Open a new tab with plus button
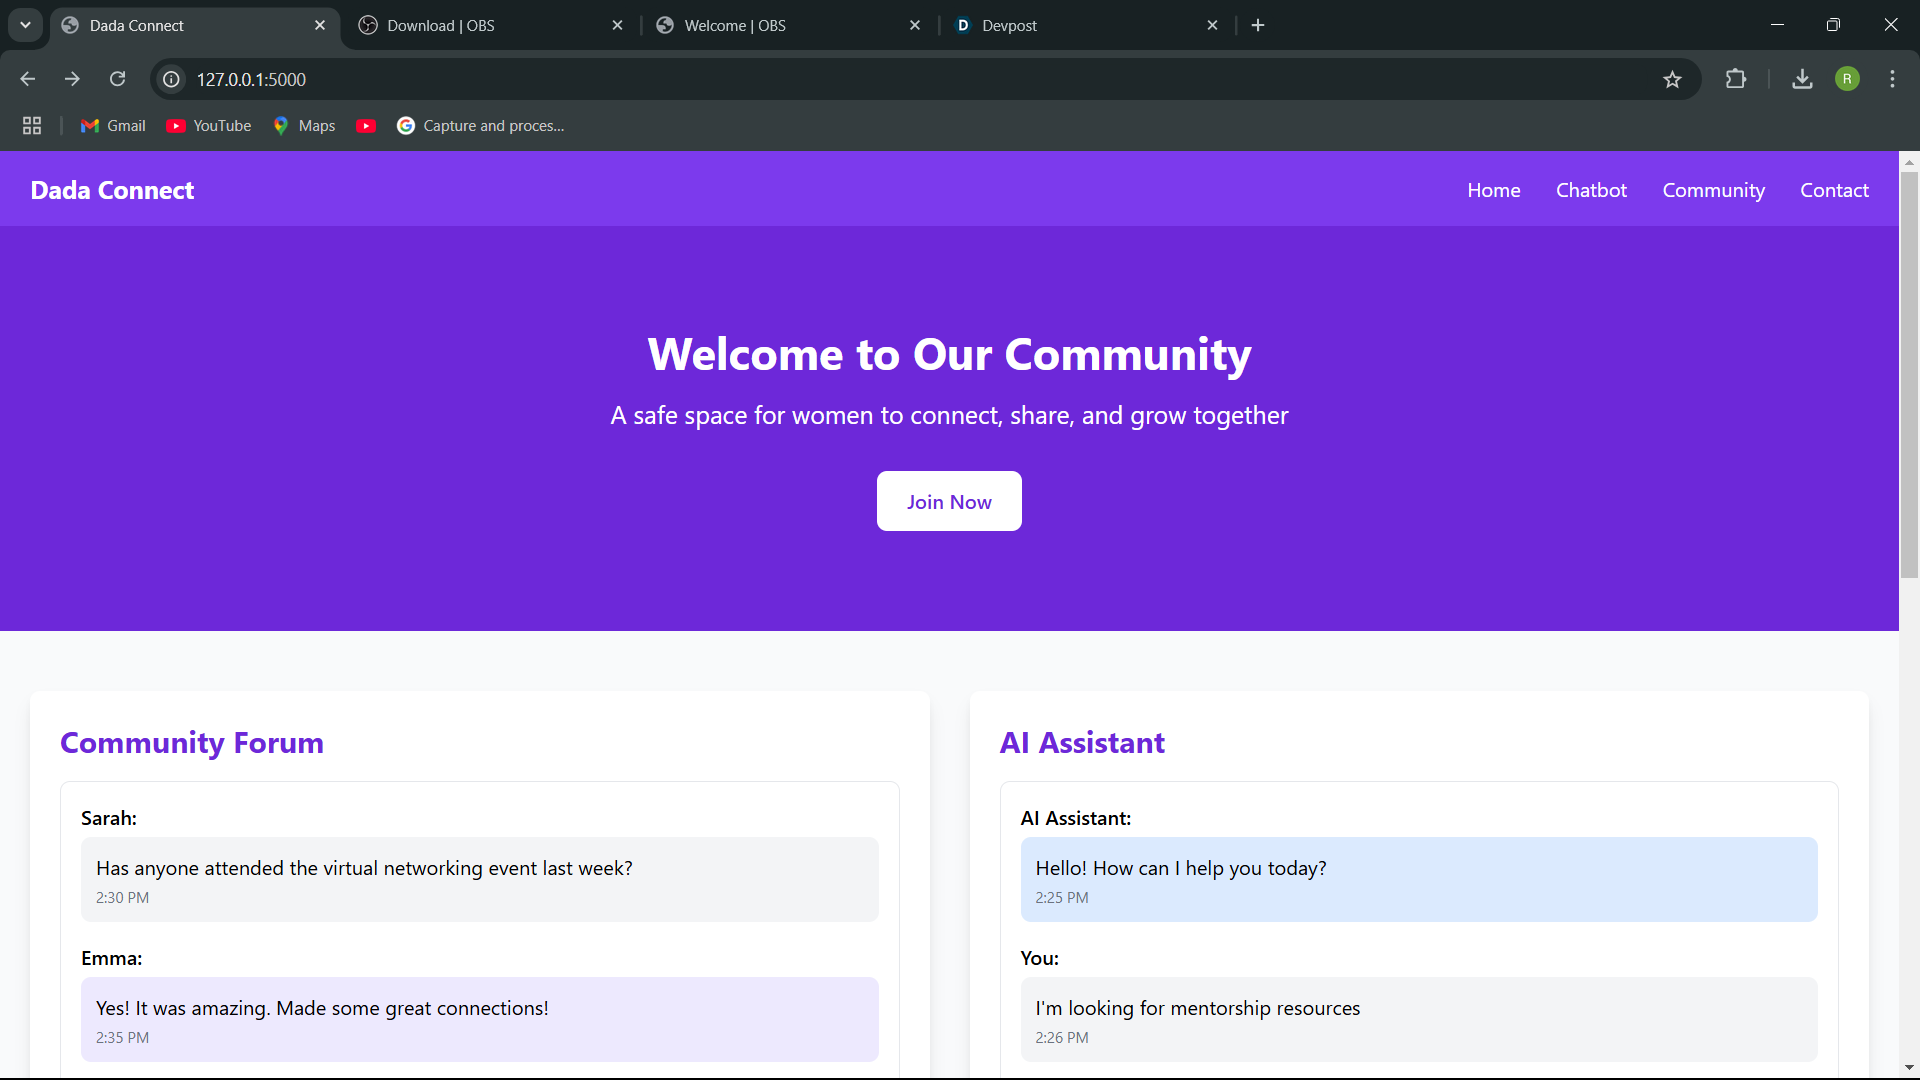 [1258, 25]
